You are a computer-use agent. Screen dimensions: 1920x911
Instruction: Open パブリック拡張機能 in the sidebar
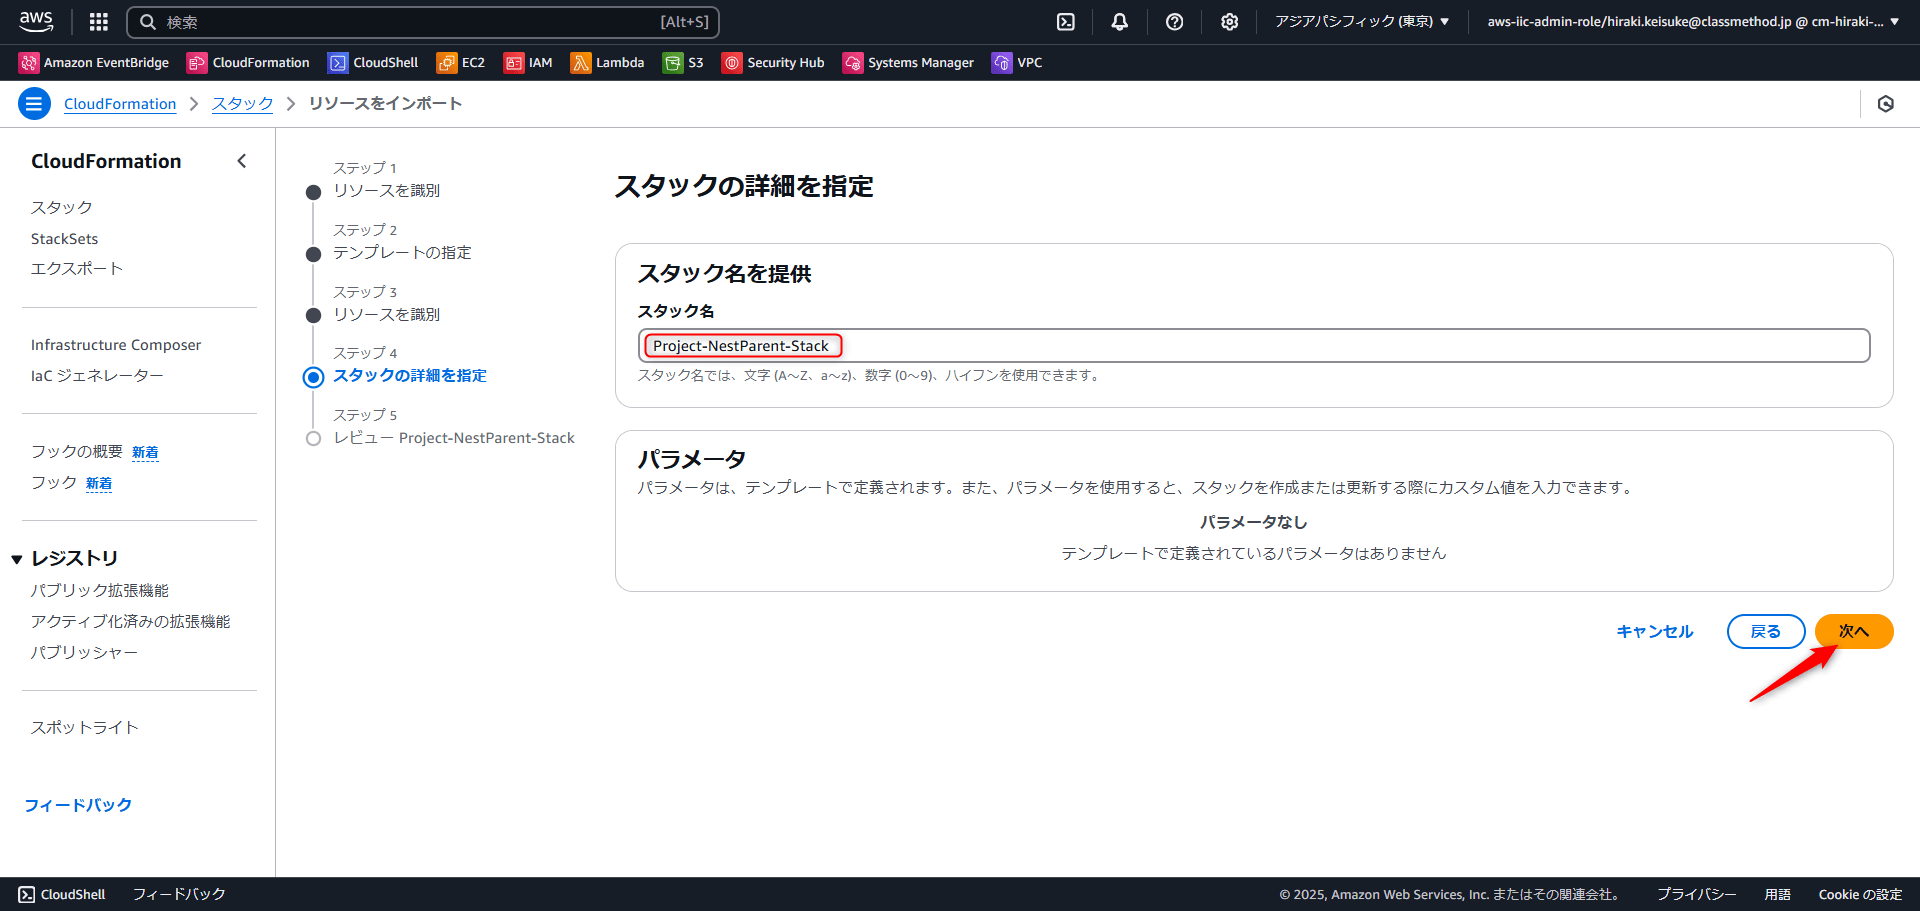tap(100, 590)
